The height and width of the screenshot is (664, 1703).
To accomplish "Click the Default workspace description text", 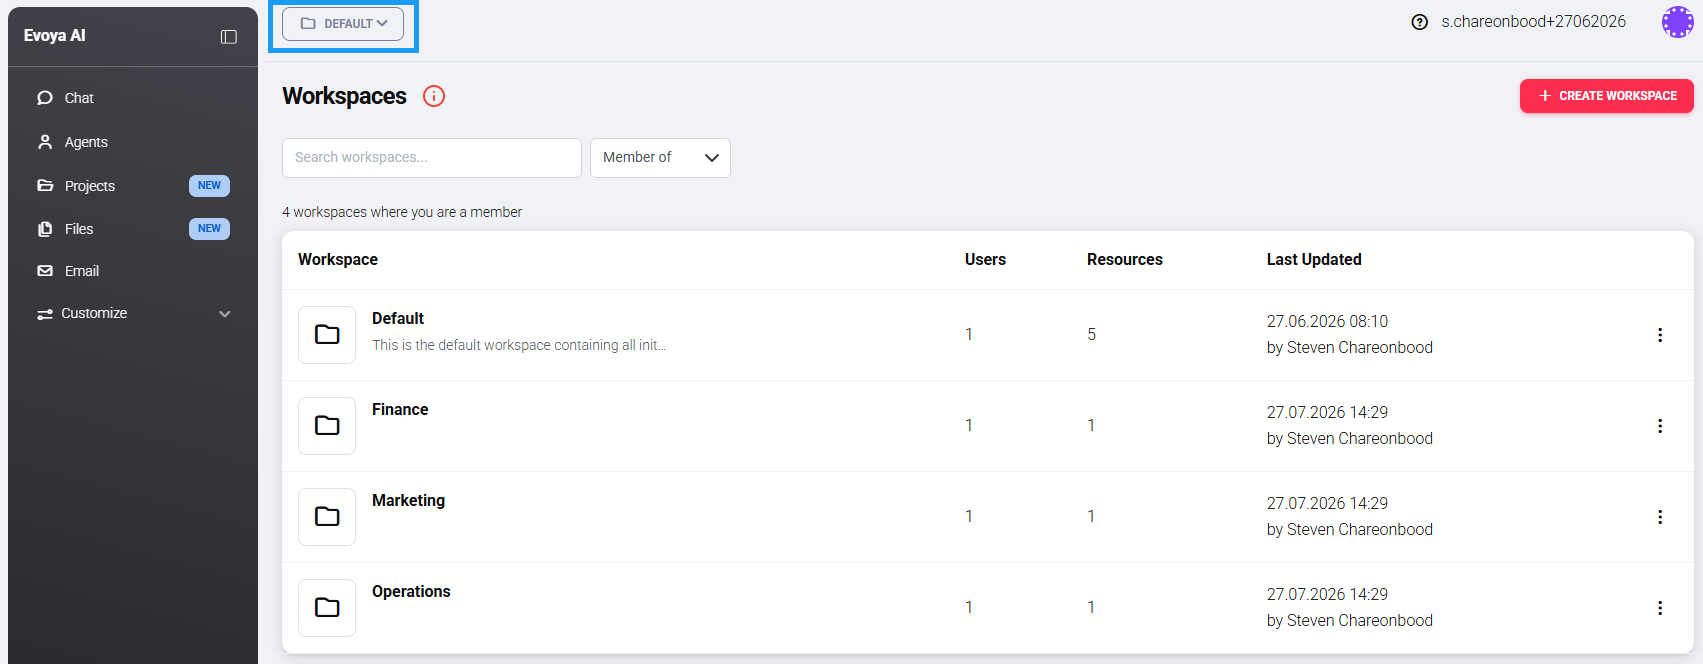I will [x=519, y=345].
